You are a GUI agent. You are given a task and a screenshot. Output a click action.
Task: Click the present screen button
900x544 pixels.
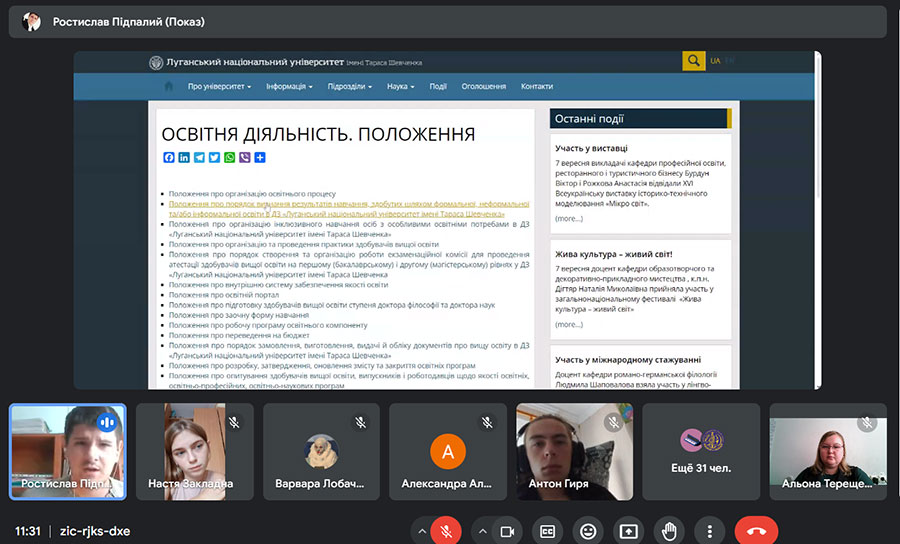(629, 531)
